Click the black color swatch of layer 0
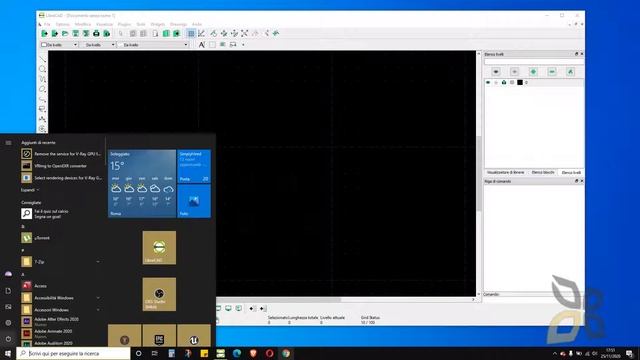Viewport: 640px width, 360px height. [x=520, y=82]
